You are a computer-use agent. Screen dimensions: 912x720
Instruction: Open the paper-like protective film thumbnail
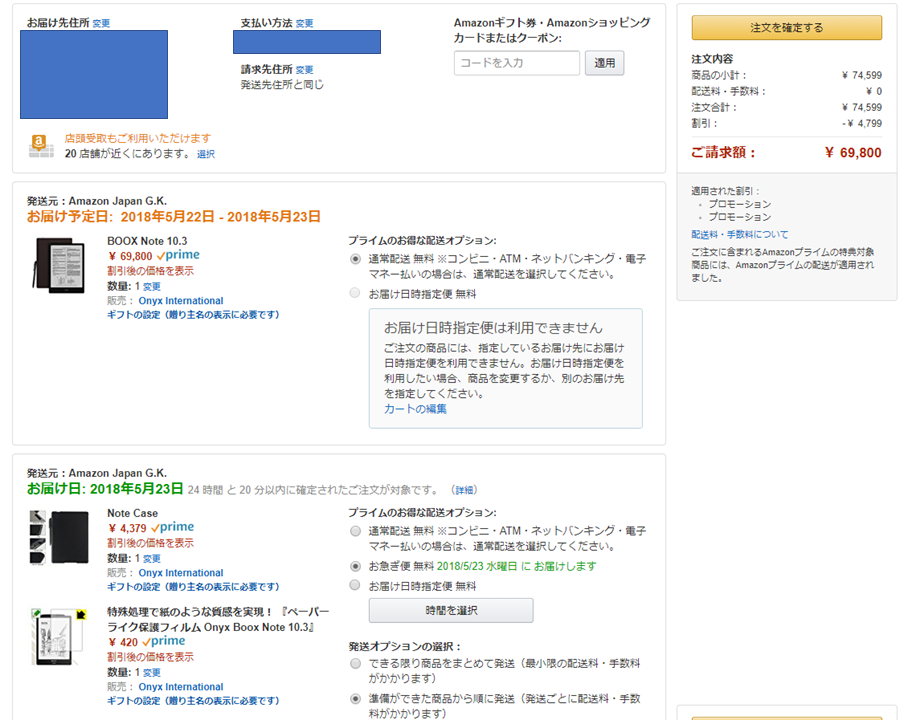pyautogui.click(x=59, y=636)
